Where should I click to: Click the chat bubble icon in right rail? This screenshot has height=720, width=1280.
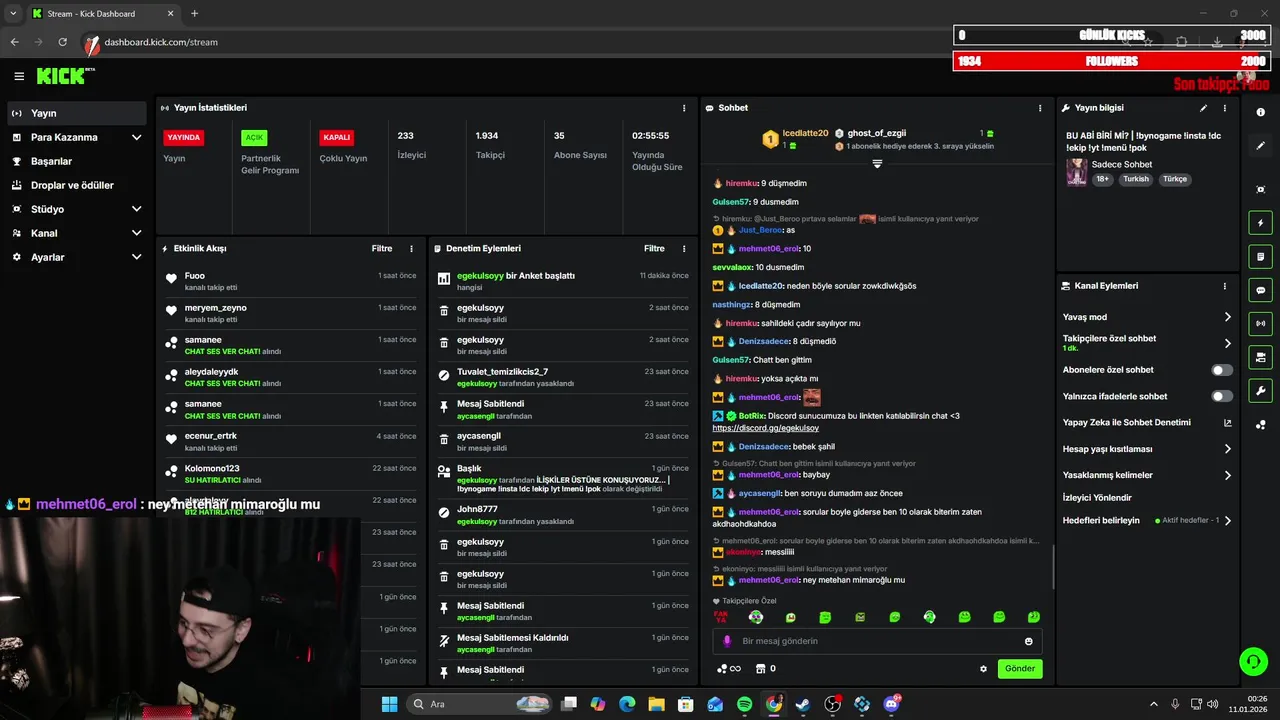pos(1260,290)
